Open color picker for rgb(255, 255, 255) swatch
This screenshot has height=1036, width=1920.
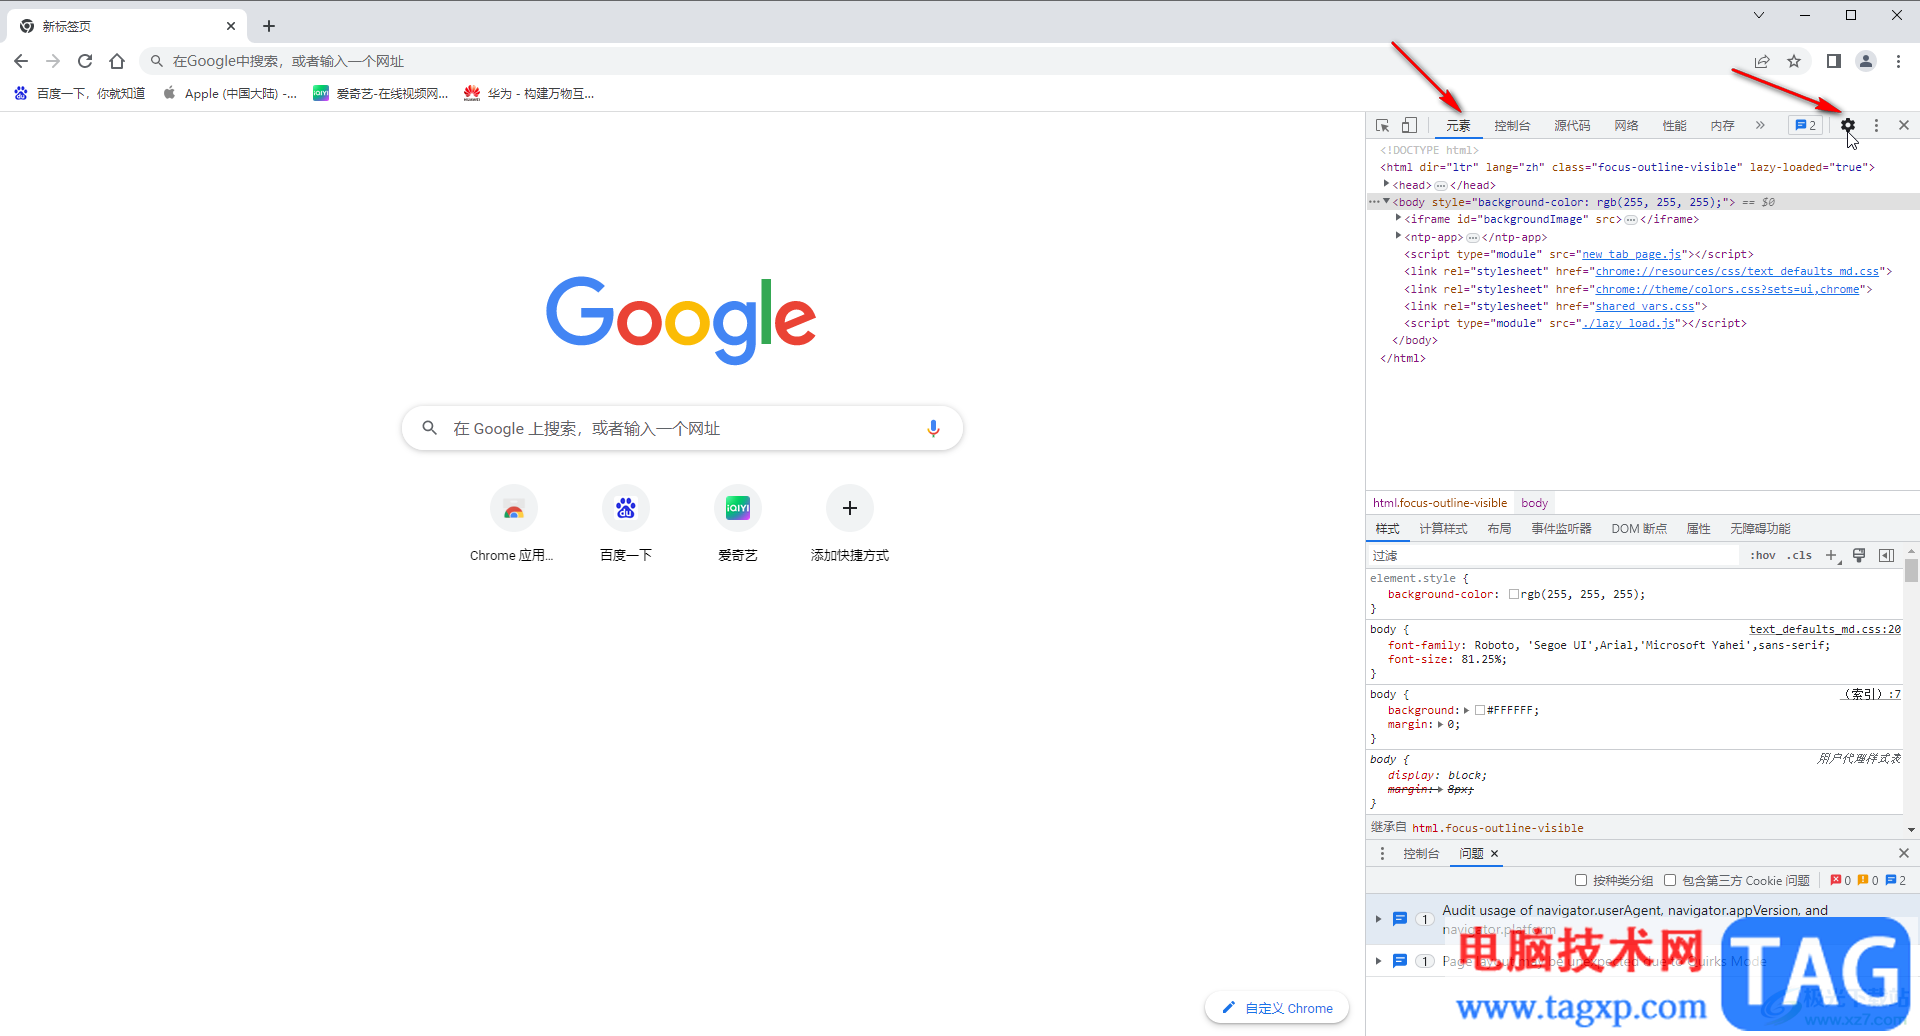1514,595
